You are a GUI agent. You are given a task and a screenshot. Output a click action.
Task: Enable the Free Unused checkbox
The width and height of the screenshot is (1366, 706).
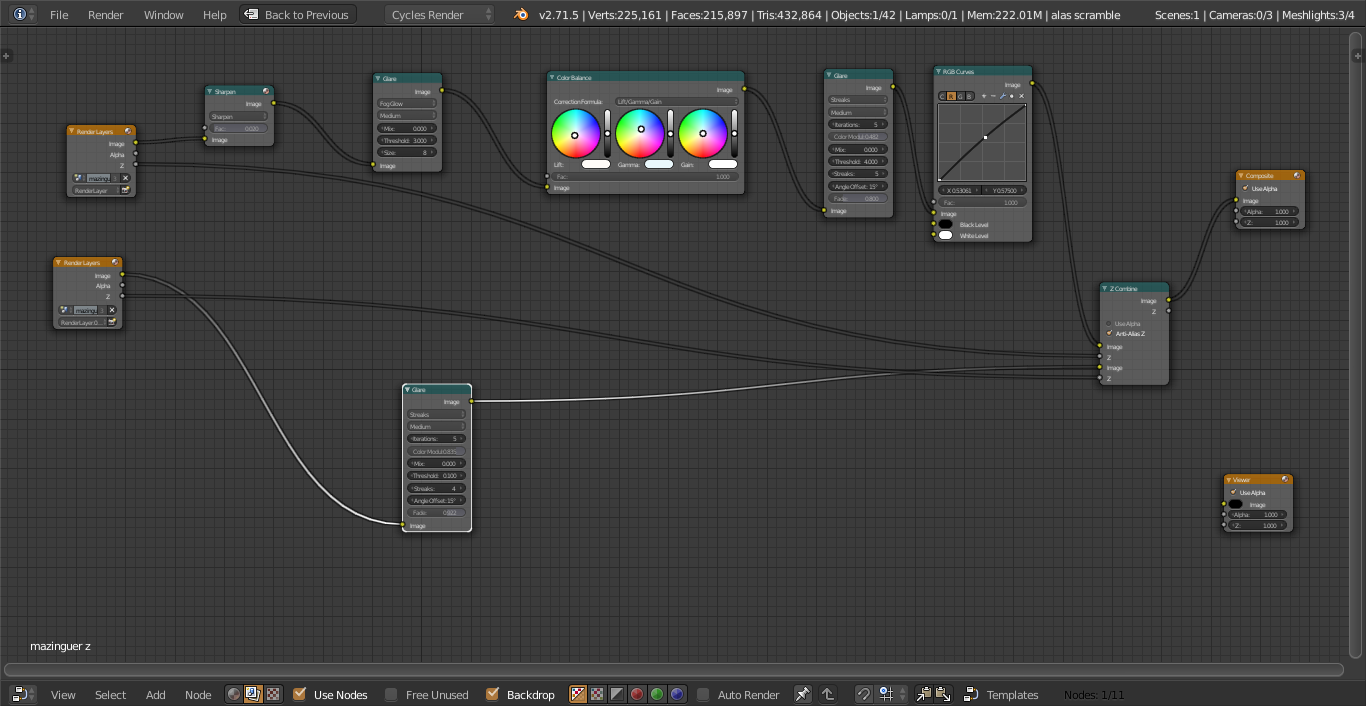(x=391, y=694)
